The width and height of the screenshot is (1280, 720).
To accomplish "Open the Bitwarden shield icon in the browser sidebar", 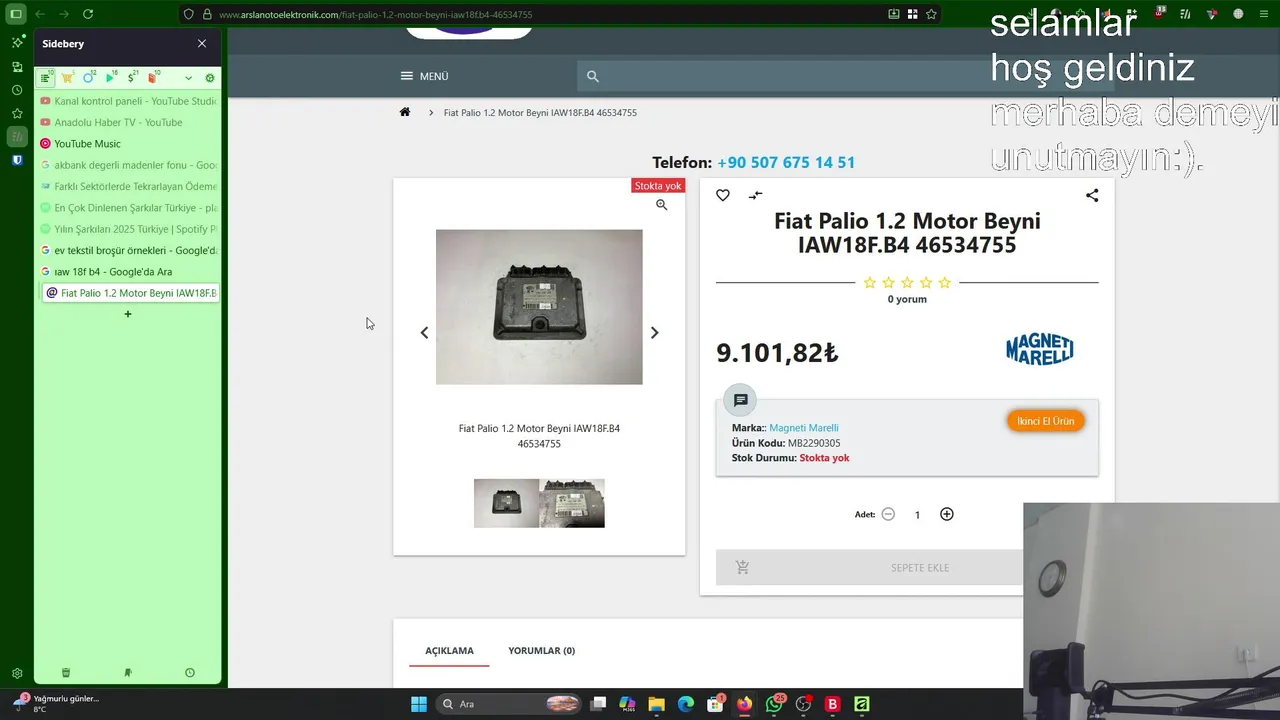I will pyautogui.click(x=17, y=160).
